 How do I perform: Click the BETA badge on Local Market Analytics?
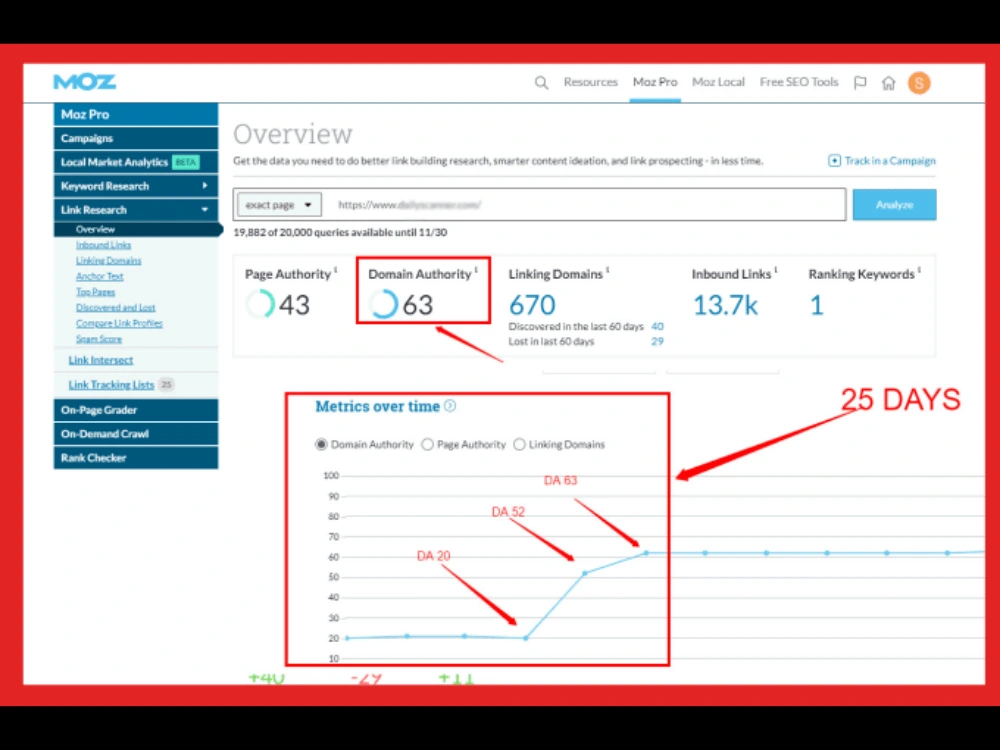click(186, 162)
